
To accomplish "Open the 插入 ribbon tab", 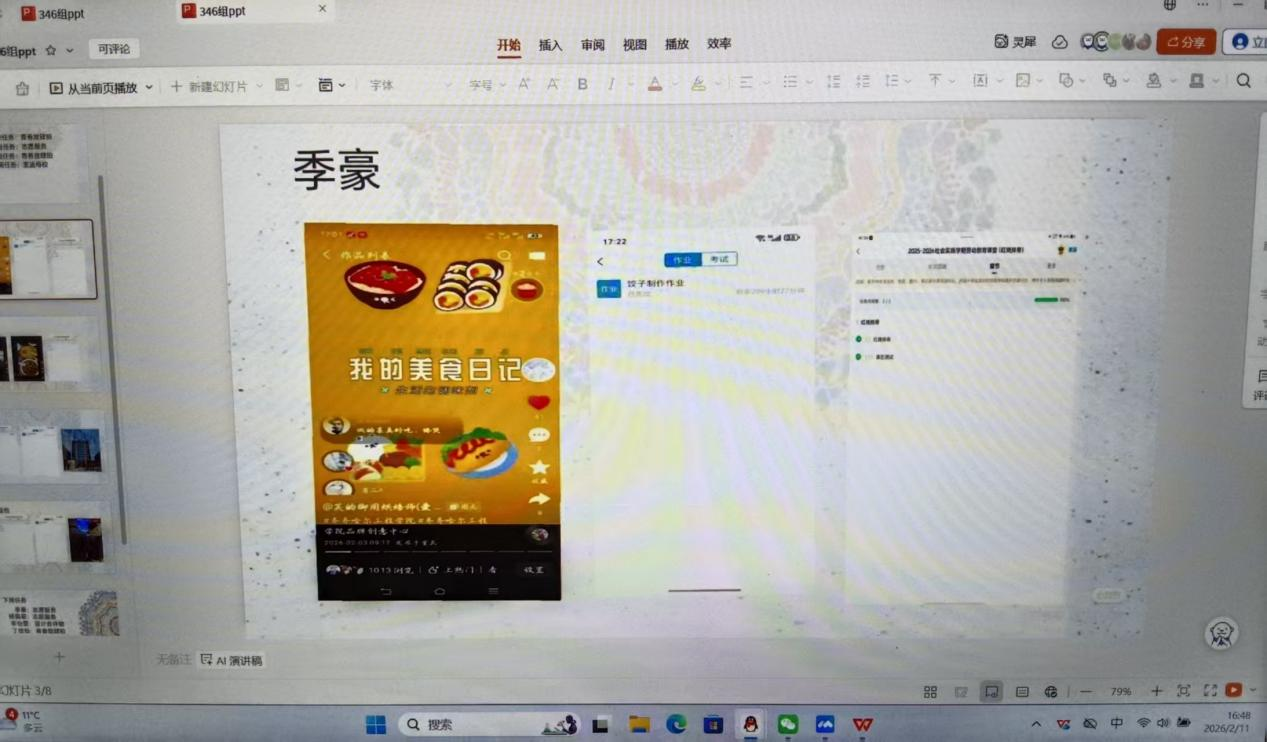I will [x=550, y=45].
